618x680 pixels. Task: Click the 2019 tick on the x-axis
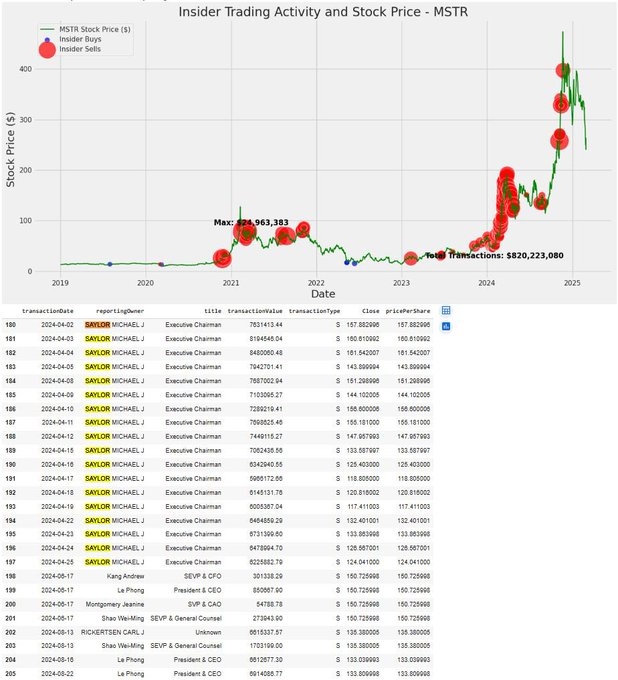(x=60, y=283)
